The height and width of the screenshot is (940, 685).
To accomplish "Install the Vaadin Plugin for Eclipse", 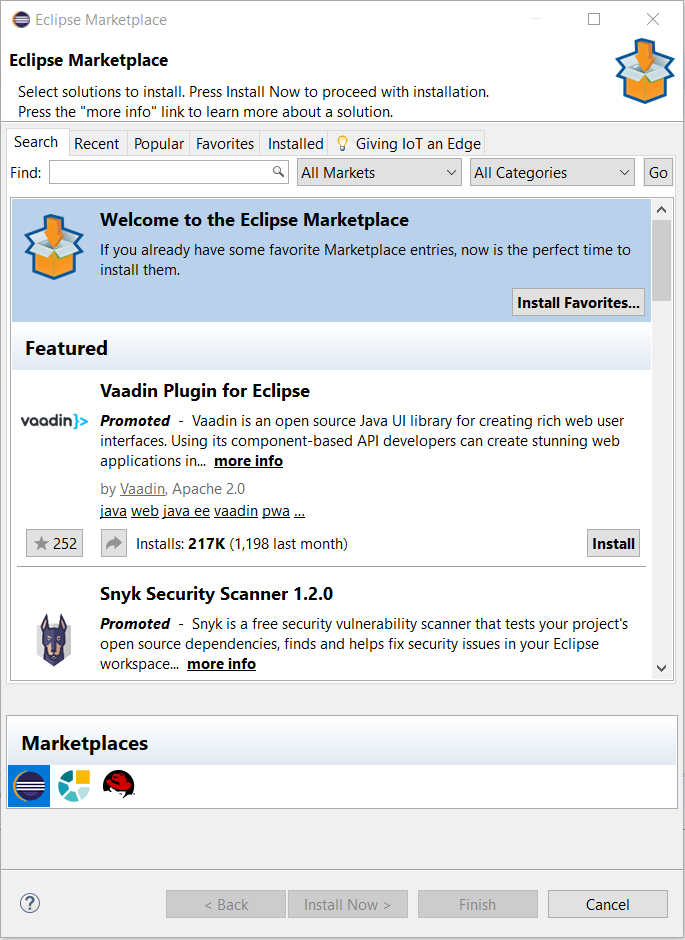I will coord(612,544).
